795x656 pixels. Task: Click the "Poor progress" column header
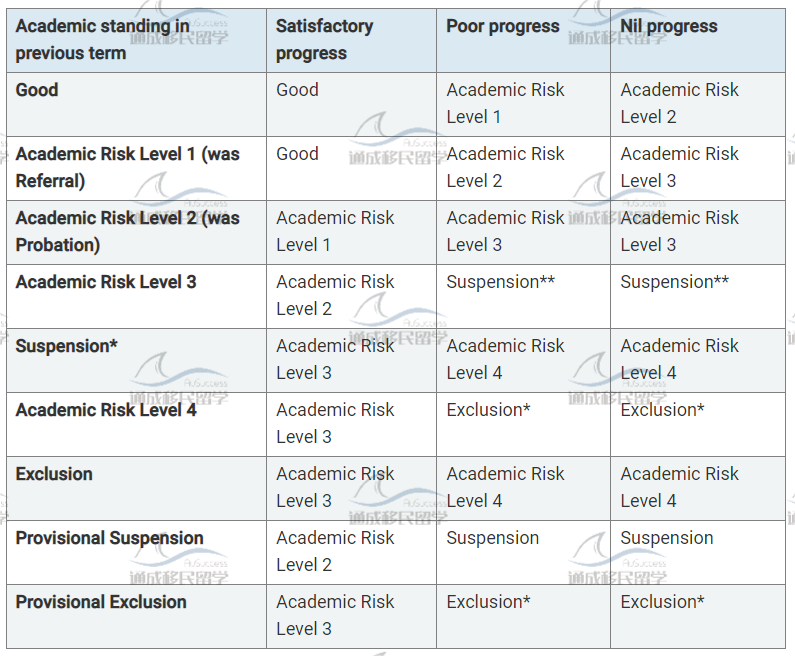502,26
